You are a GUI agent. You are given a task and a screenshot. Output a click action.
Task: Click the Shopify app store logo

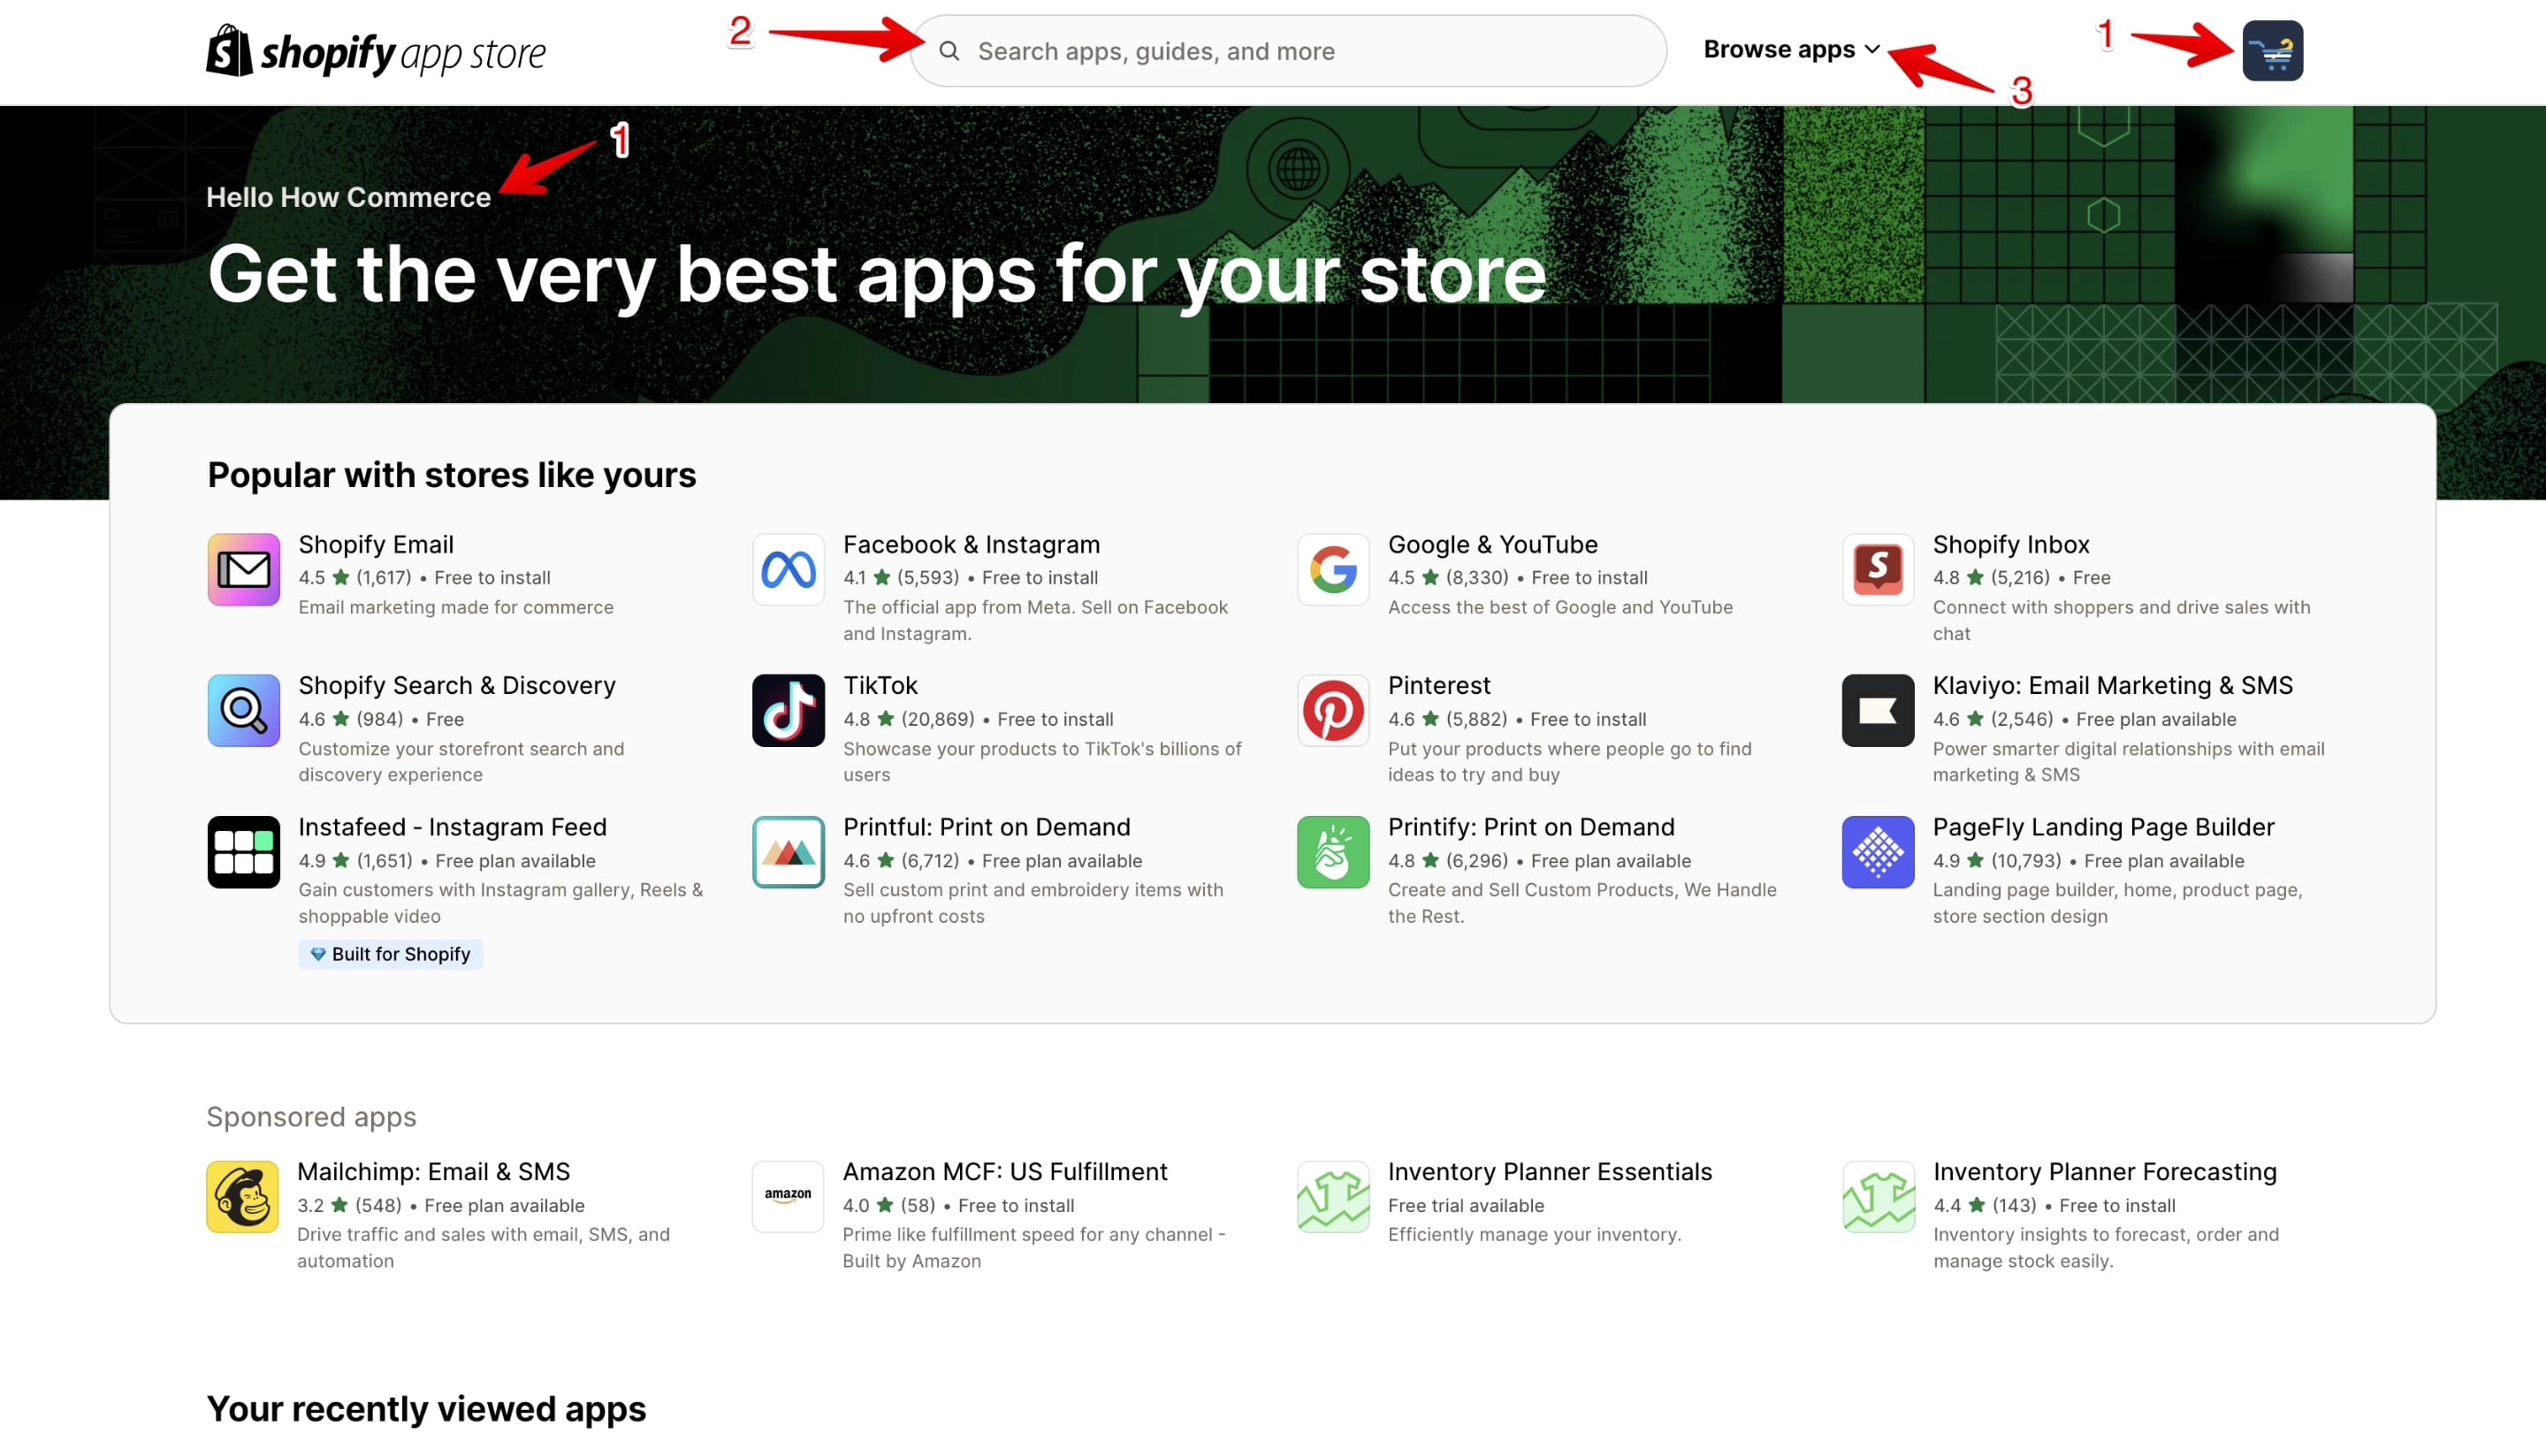click(376, 51)
